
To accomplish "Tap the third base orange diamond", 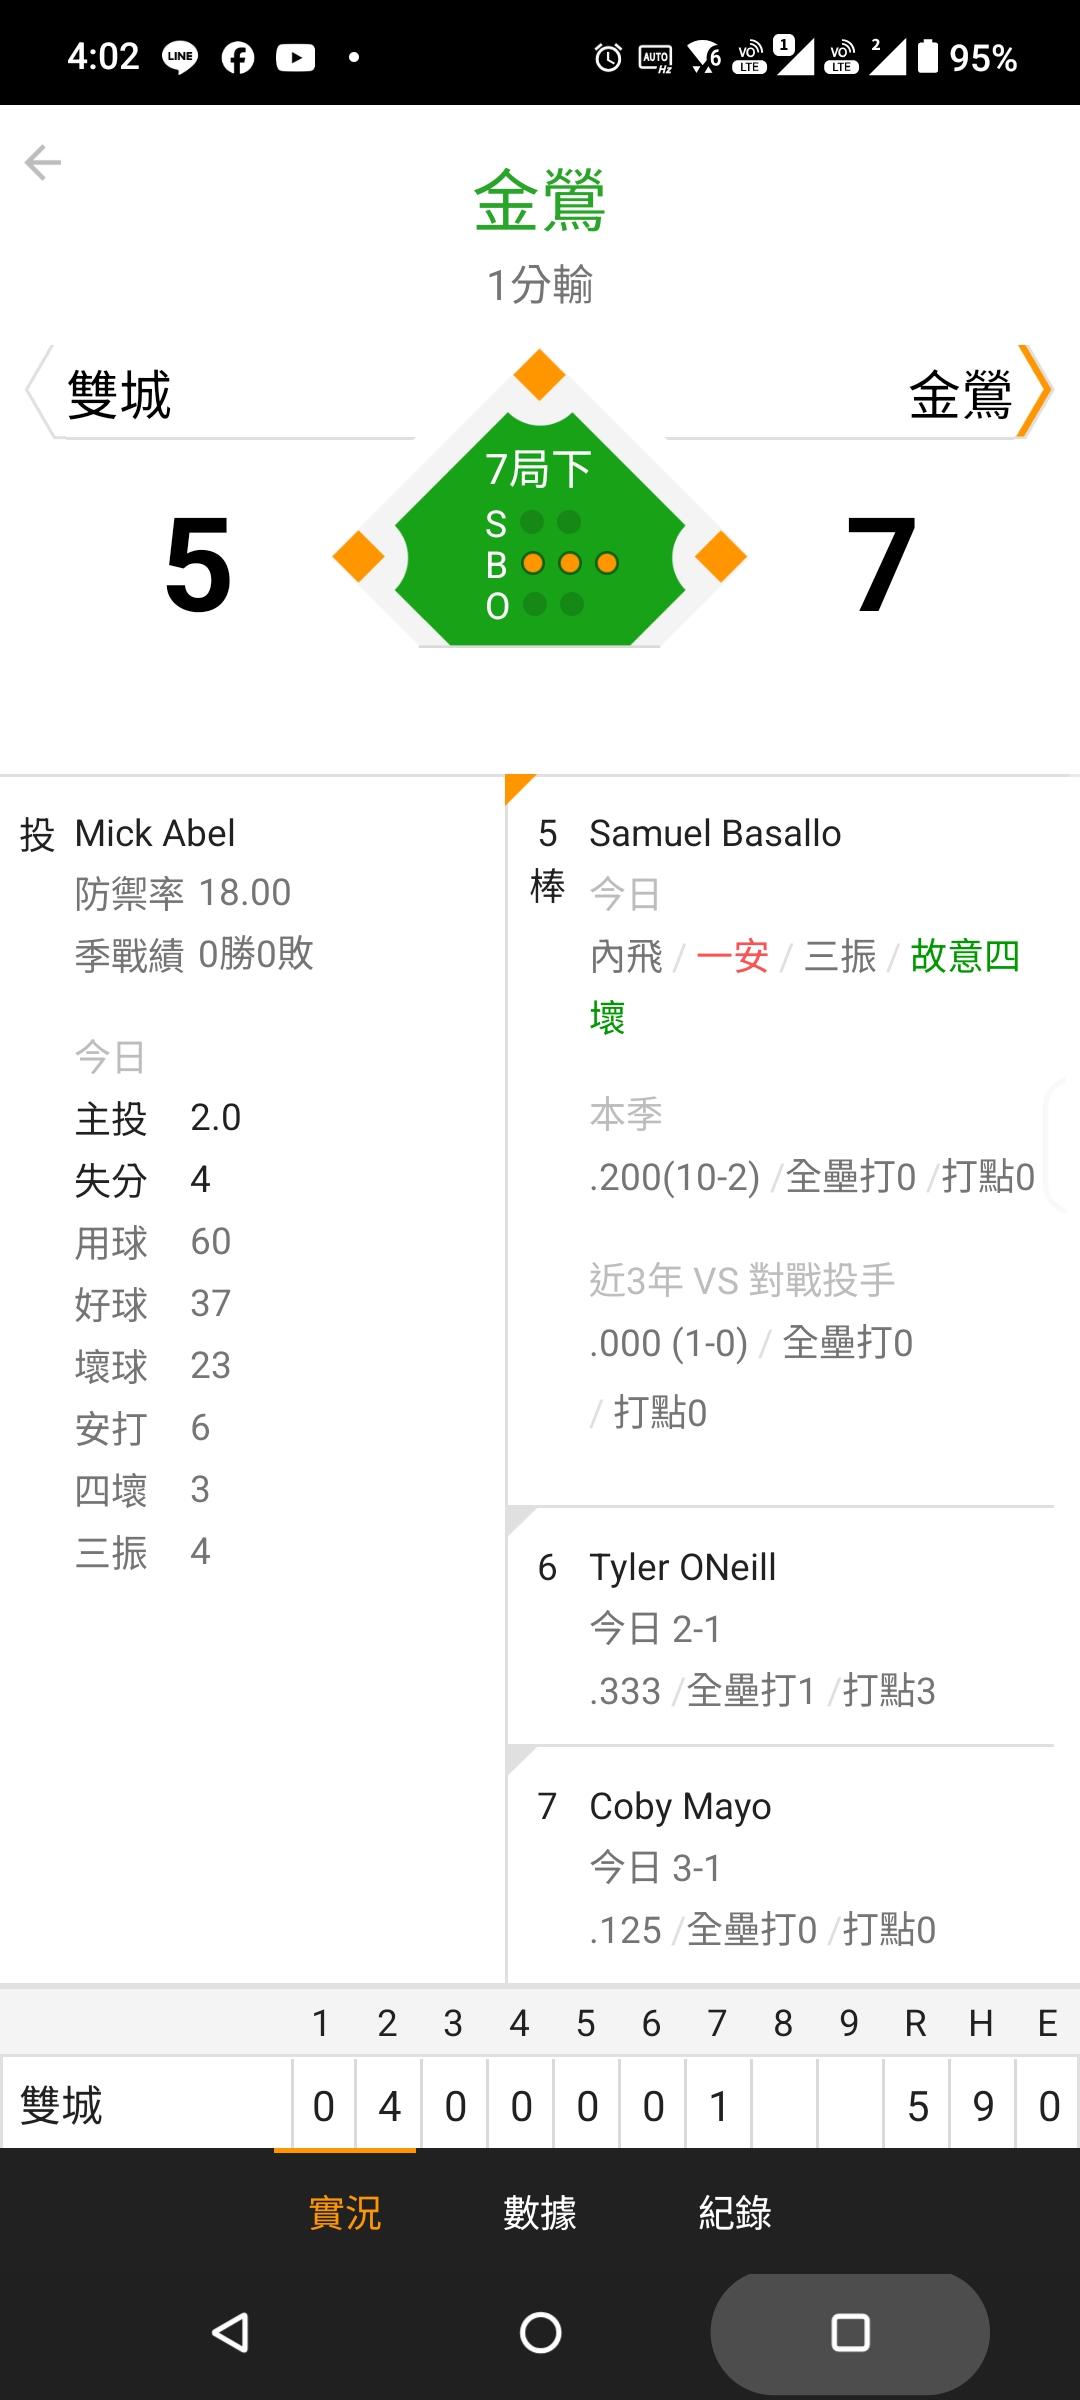I will pos(358,557).
